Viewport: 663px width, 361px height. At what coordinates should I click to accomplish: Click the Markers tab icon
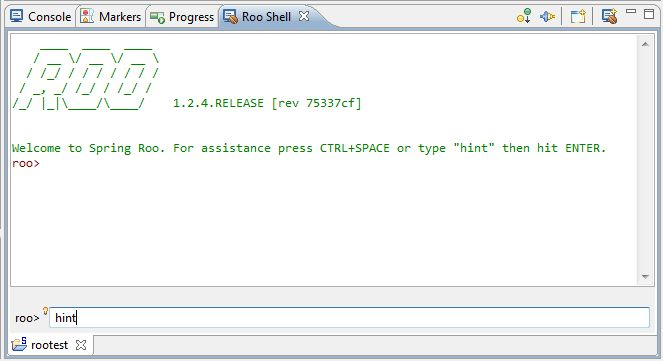click(87, 16)
